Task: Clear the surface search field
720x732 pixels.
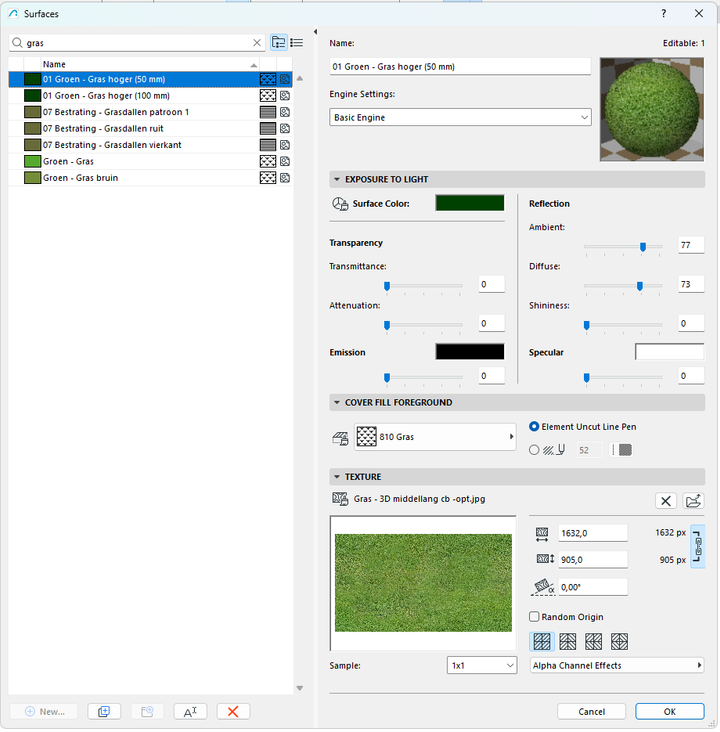Action: (257, 43)
